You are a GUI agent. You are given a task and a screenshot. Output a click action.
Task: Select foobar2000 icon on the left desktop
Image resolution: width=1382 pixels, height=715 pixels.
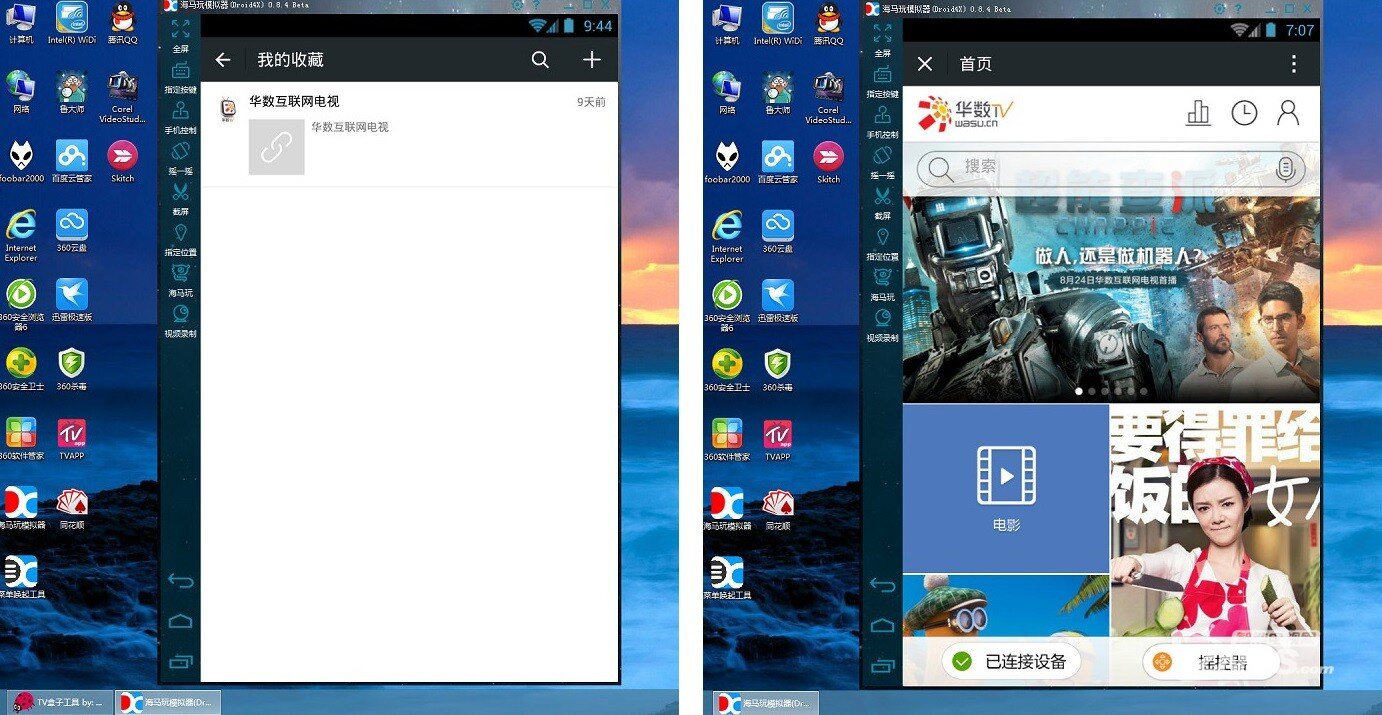[22, 161]
